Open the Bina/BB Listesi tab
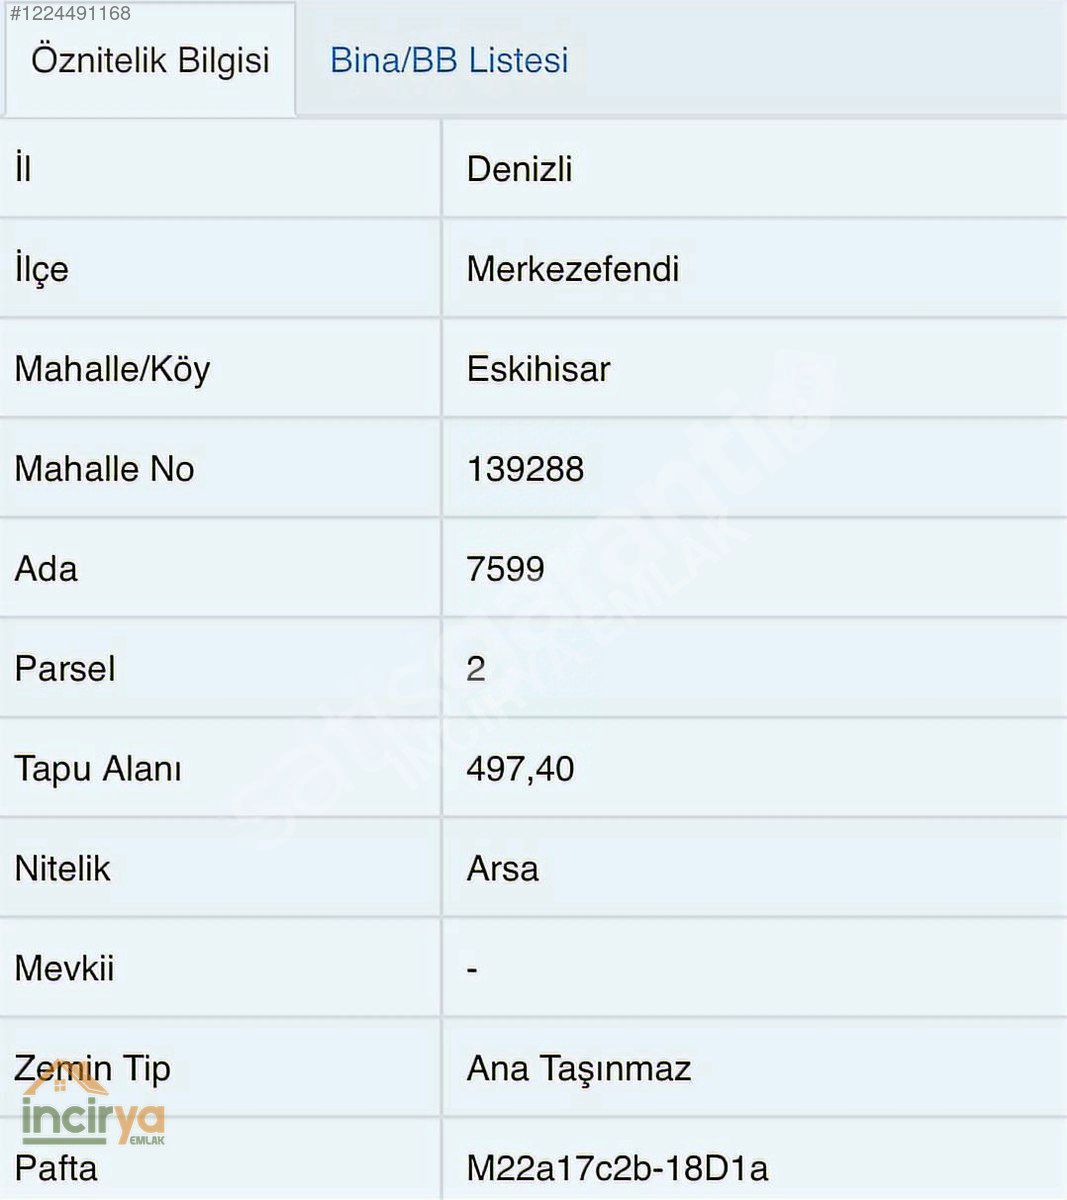 click(x=449, y=60)
